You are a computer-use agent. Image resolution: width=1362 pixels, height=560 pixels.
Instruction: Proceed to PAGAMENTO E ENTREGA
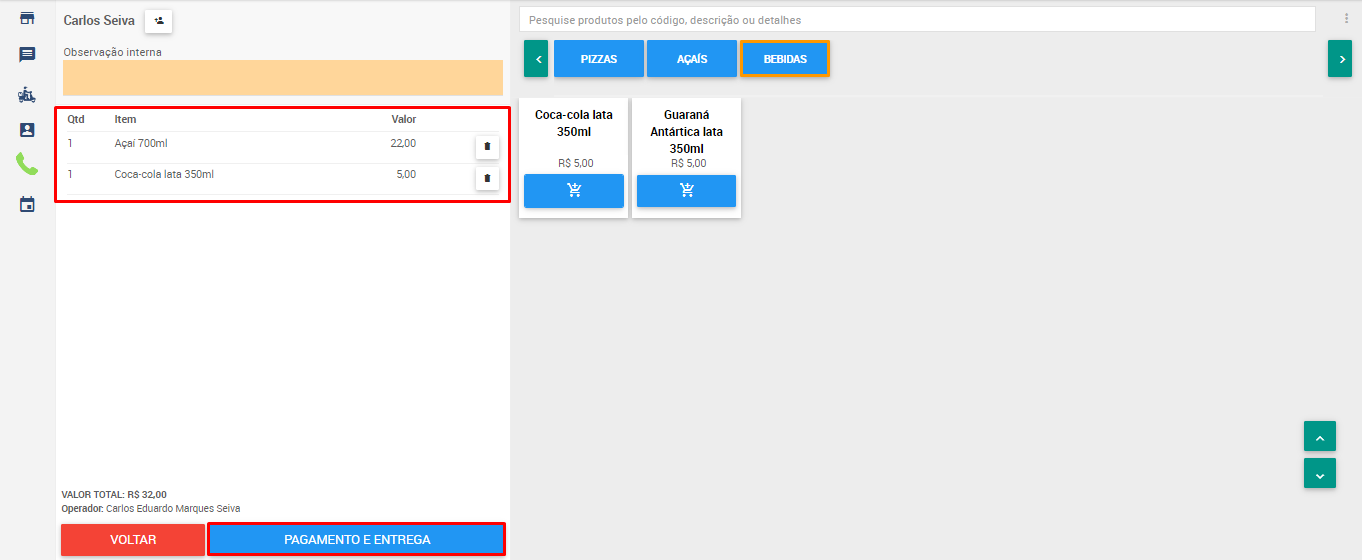[357, 540]
